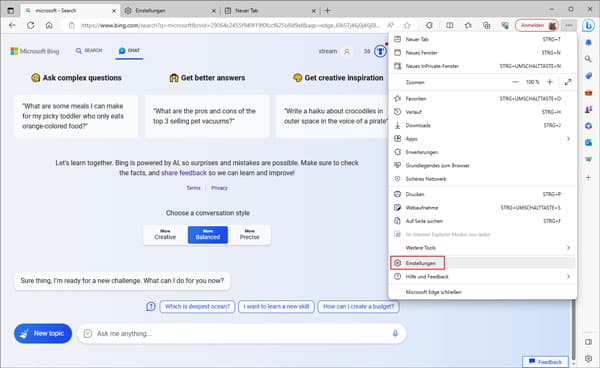Open Bing sidebar icon at top right
600x368 pixels.
[588, 25]
